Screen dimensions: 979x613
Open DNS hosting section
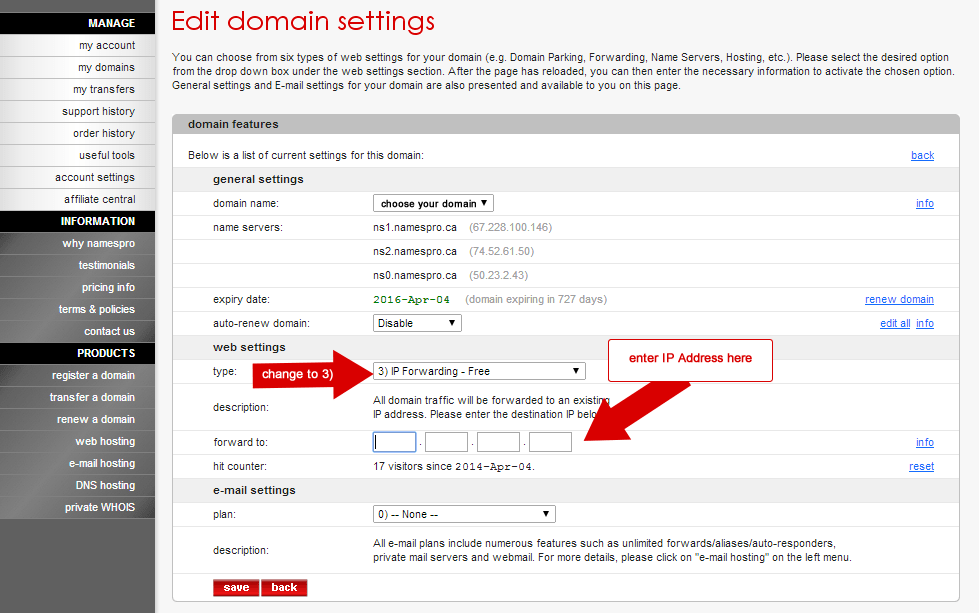tap(110, 485)
